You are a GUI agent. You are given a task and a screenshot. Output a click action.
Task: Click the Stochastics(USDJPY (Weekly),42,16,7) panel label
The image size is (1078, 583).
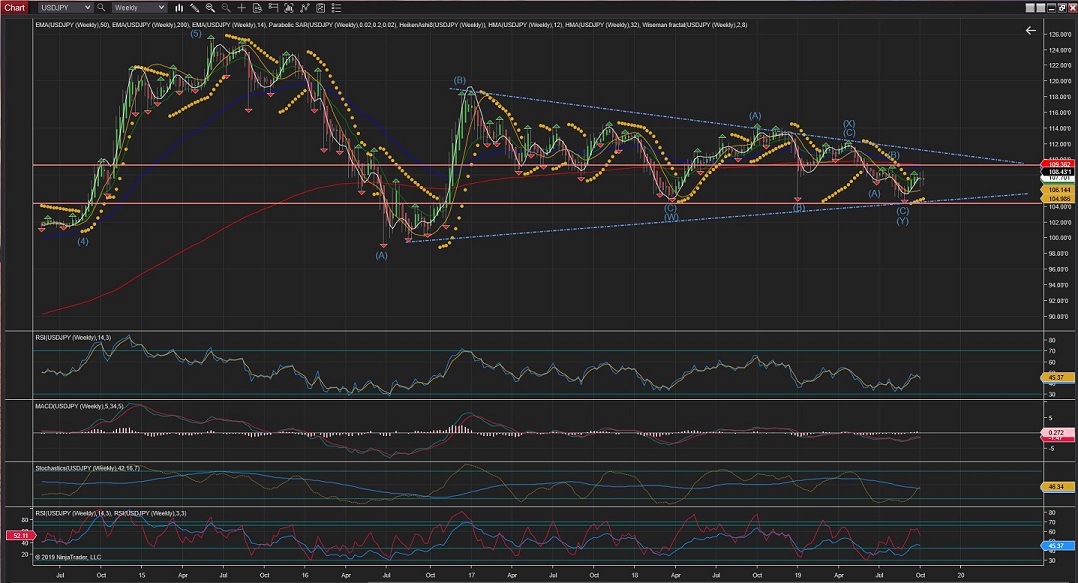[x=87, y=468]
